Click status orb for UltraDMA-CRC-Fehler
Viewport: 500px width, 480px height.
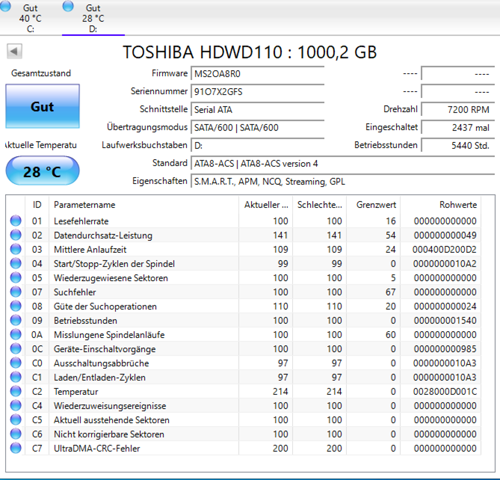pos(16,448)
